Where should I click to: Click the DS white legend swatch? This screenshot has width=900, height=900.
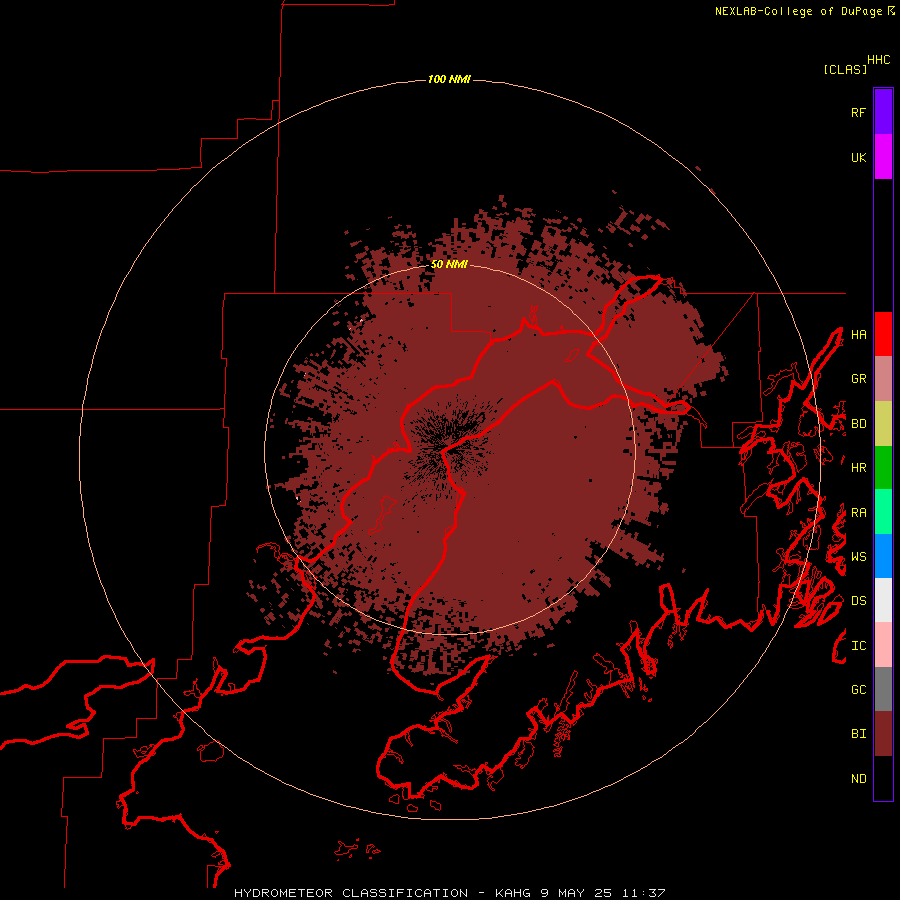click(883, 600)
